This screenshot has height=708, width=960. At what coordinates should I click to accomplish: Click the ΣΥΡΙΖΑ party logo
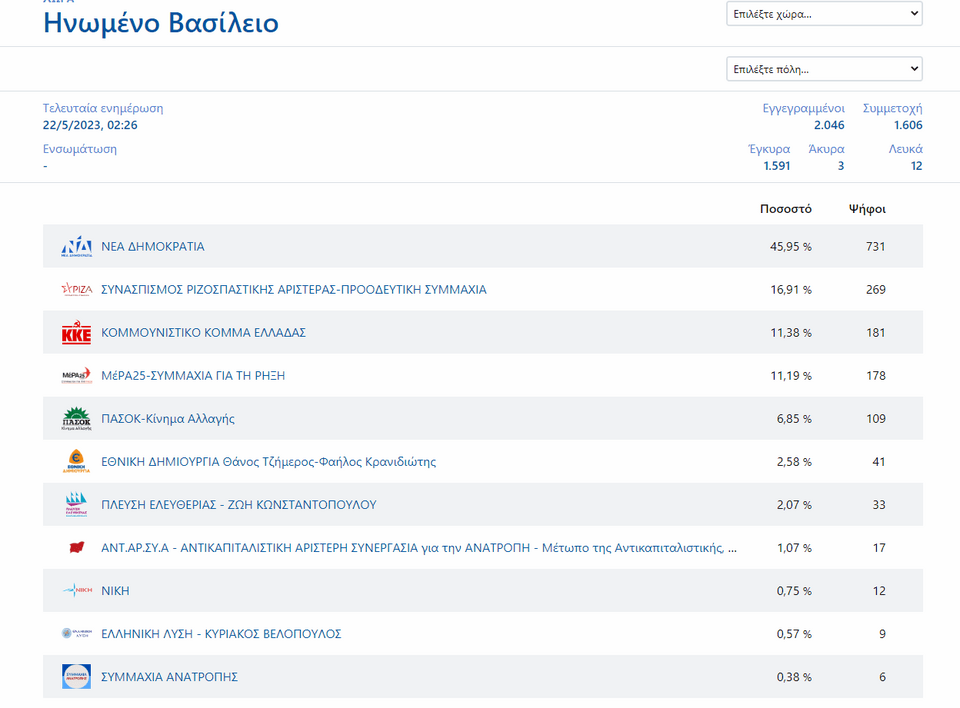[77, 289]
